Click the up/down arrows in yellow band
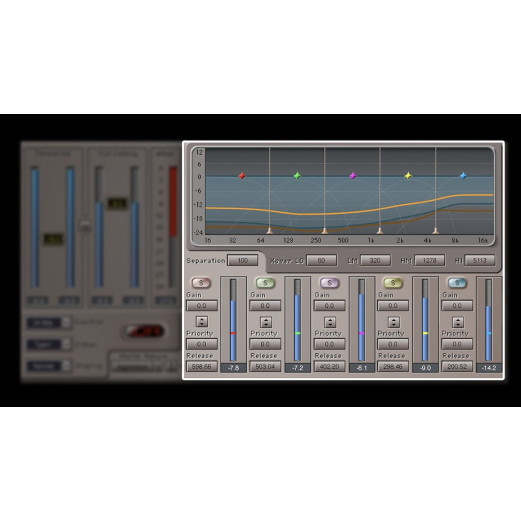This screenshot has height=521, width=521. pos(394,322)
